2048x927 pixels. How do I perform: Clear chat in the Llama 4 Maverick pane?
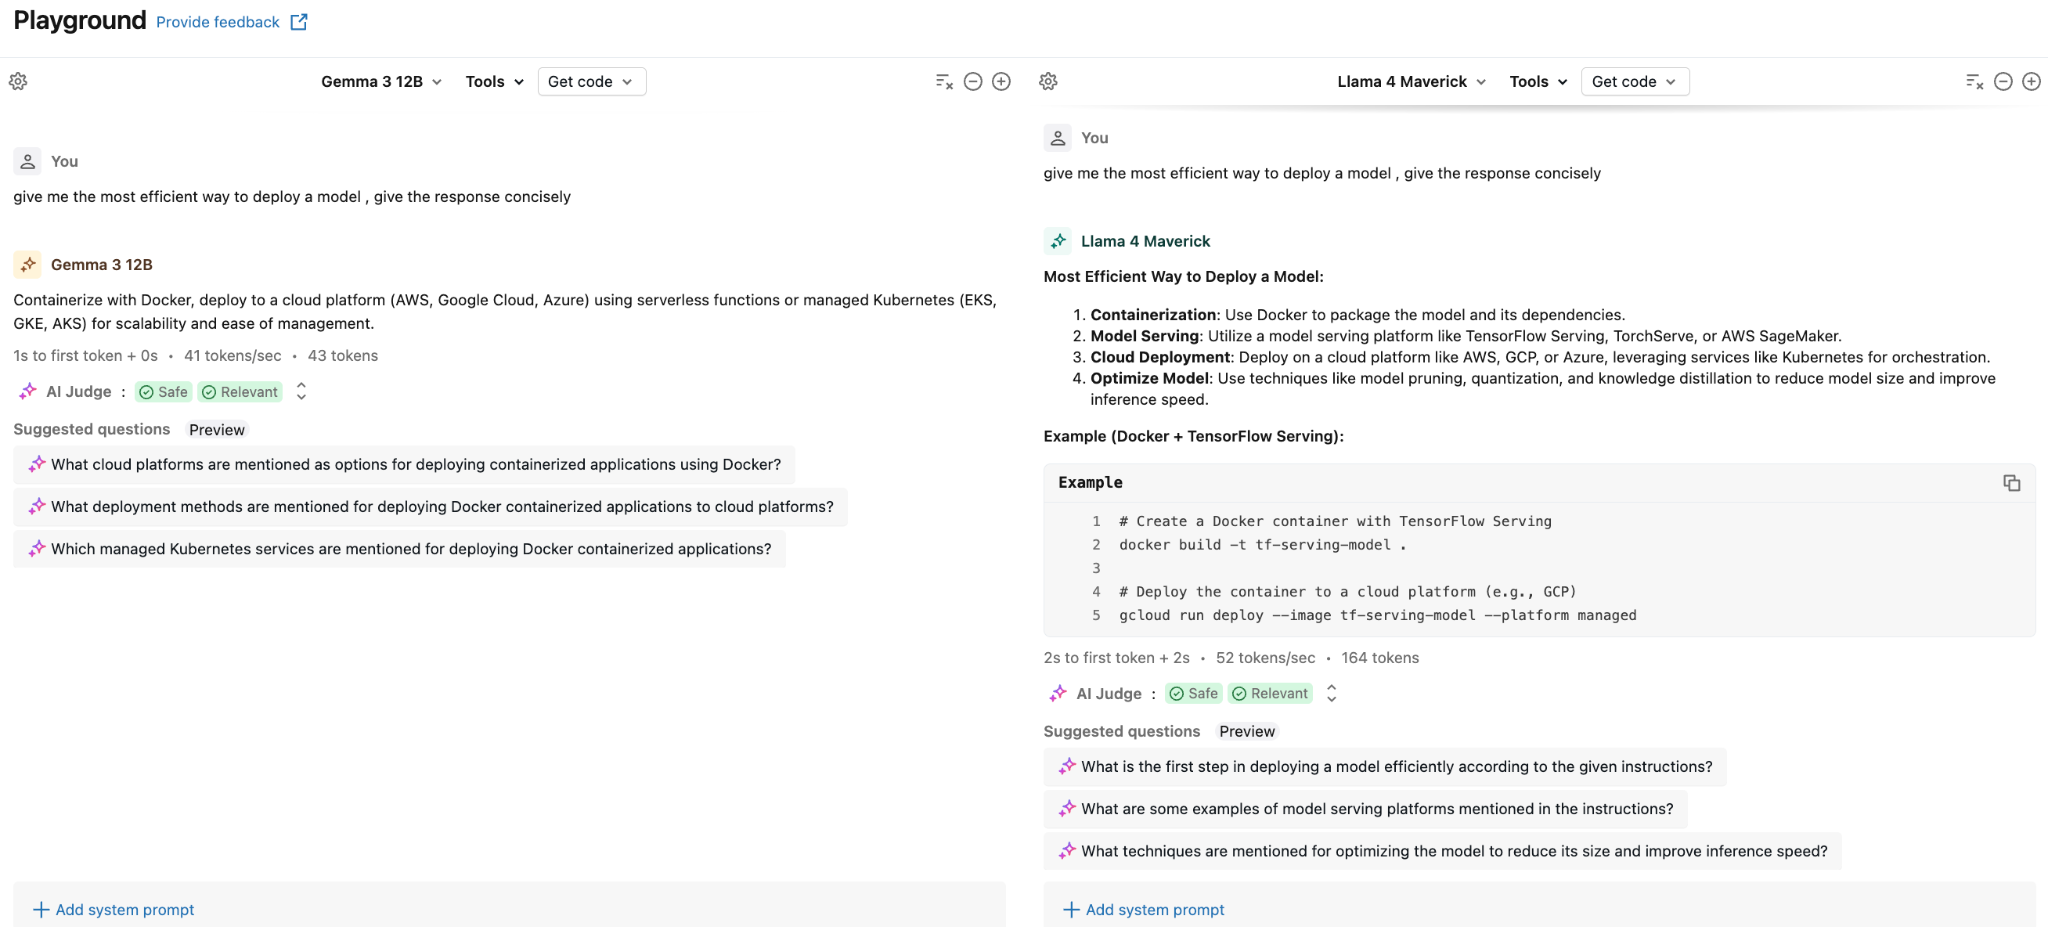click(x=1975, y=82)
